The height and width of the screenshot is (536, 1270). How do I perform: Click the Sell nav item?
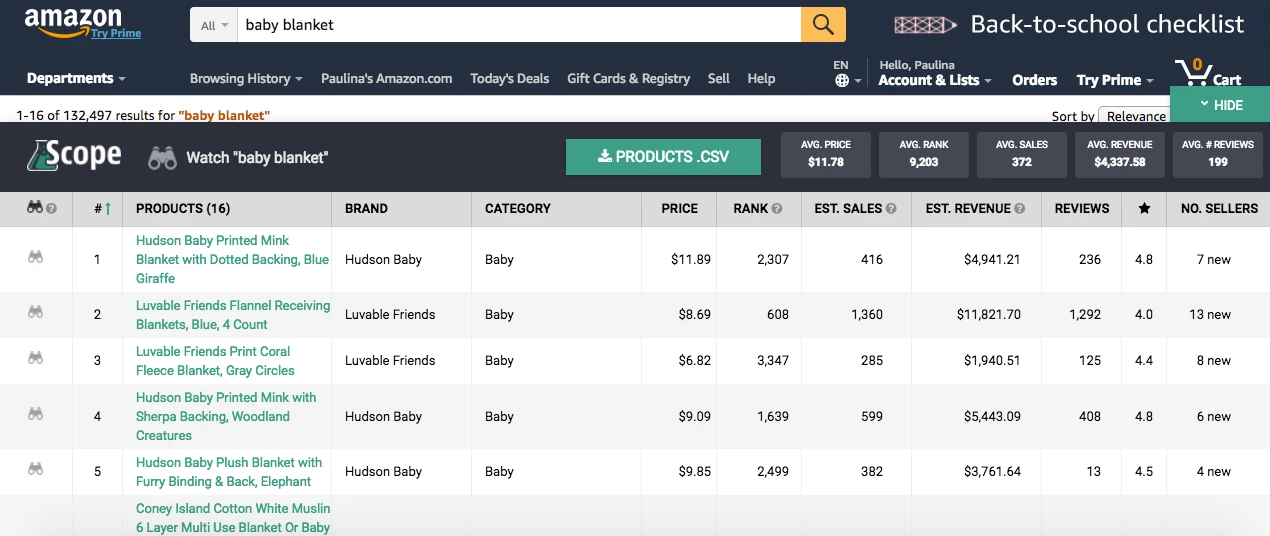click(x=718, y=78)
